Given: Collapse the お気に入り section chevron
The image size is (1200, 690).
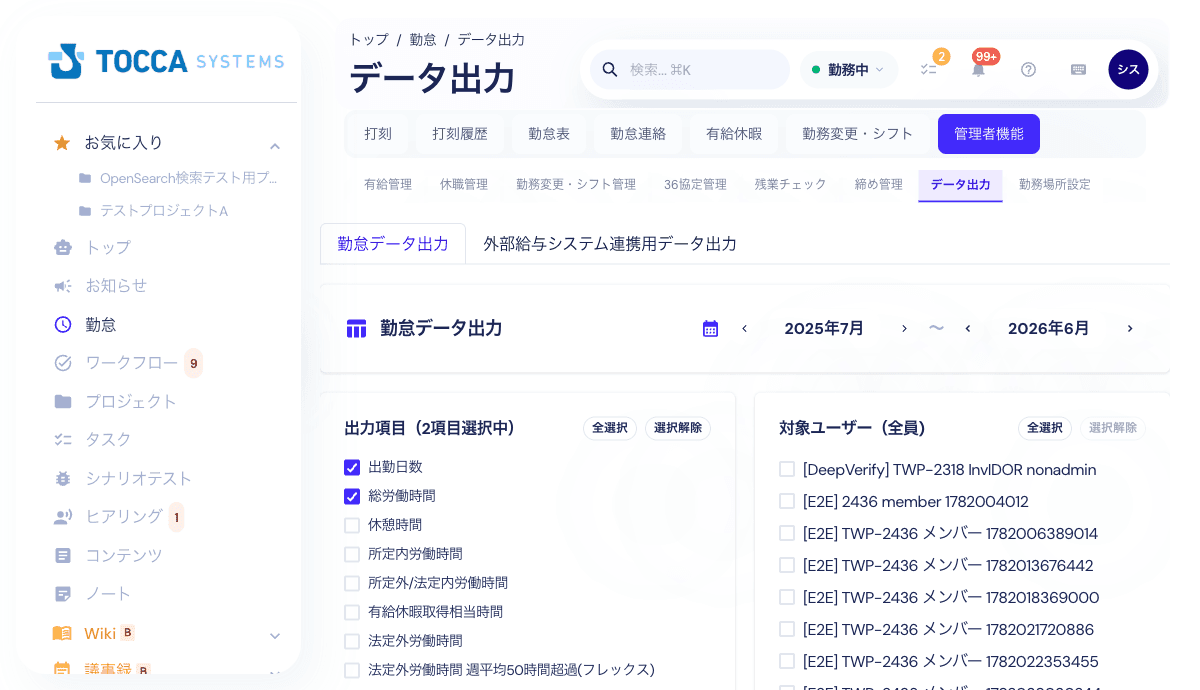Looking at the screenshot, I should 275,146.
